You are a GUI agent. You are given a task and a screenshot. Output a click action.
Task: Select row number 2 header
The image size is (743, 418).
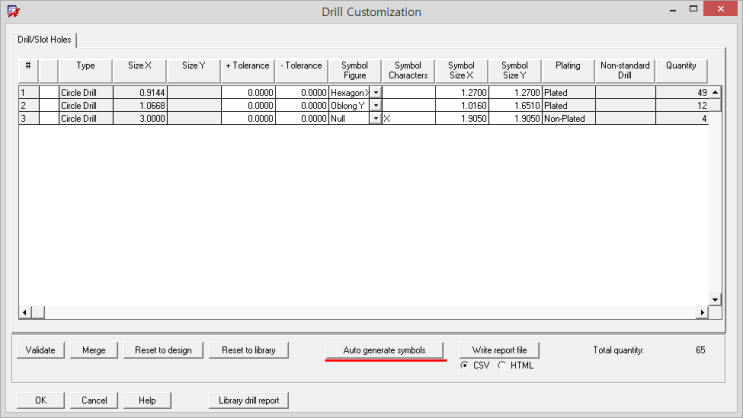pos(29,106)
